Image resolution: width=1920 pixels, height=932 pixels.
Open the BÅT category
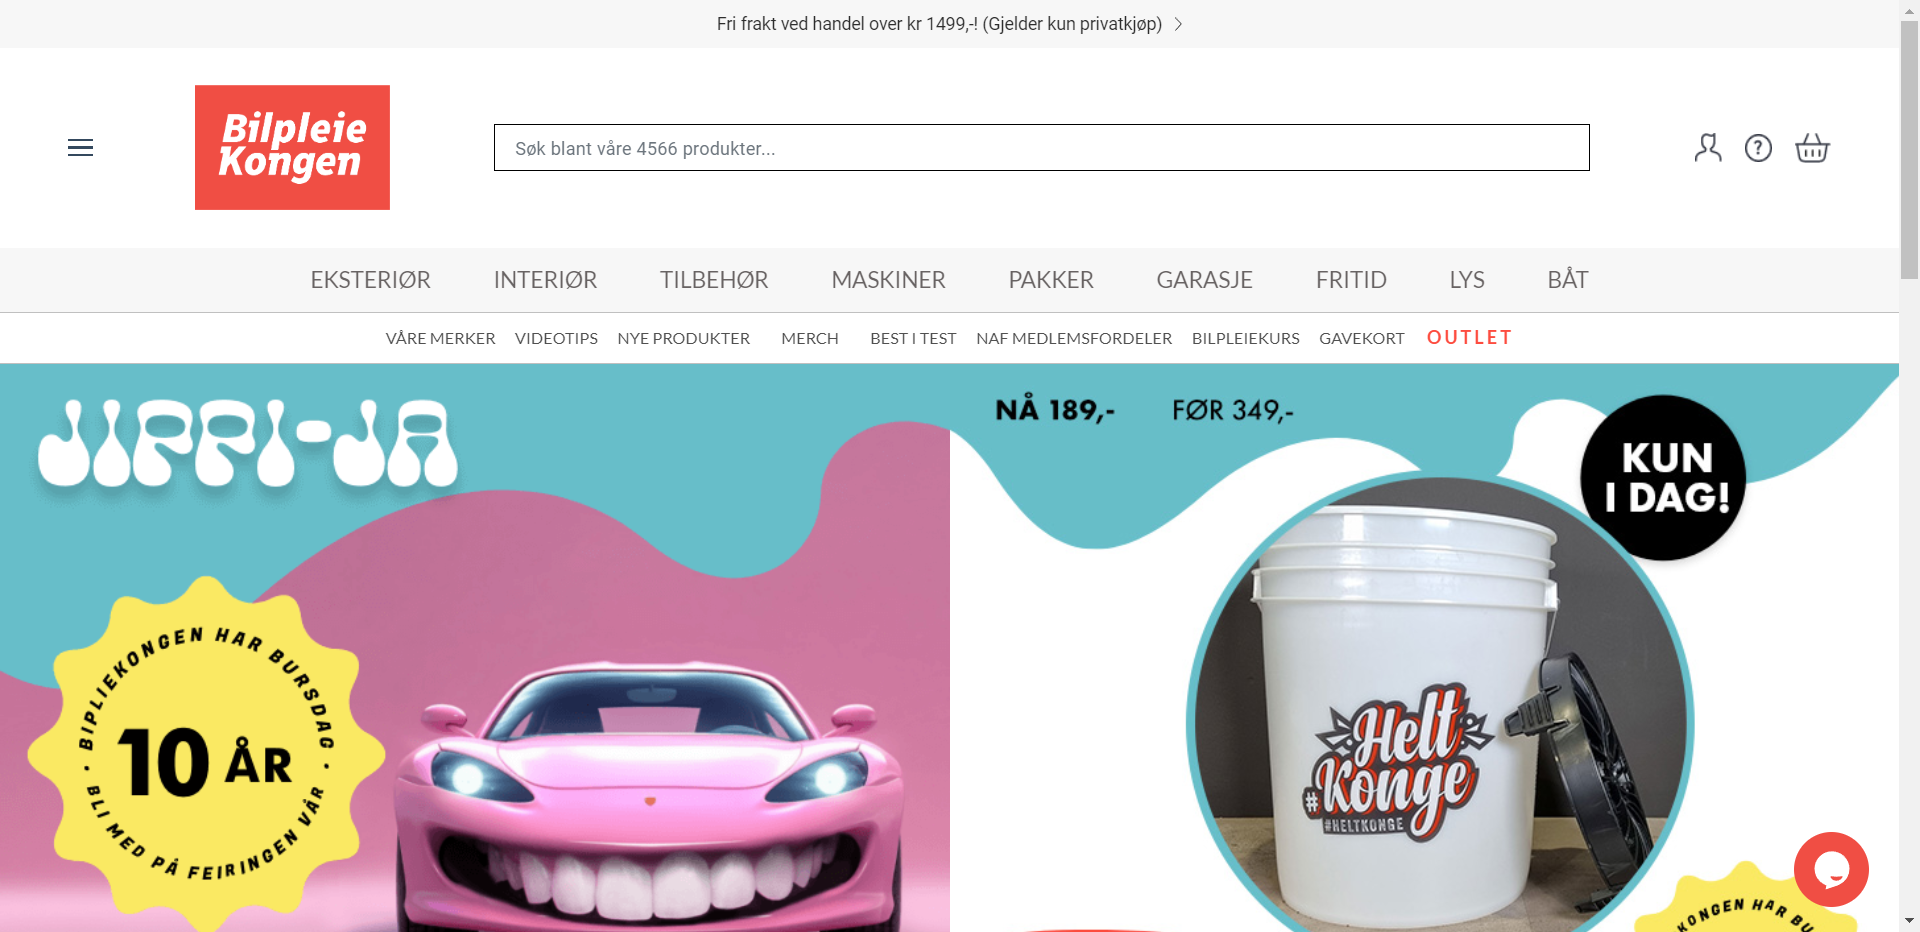tap(1568, 280)
